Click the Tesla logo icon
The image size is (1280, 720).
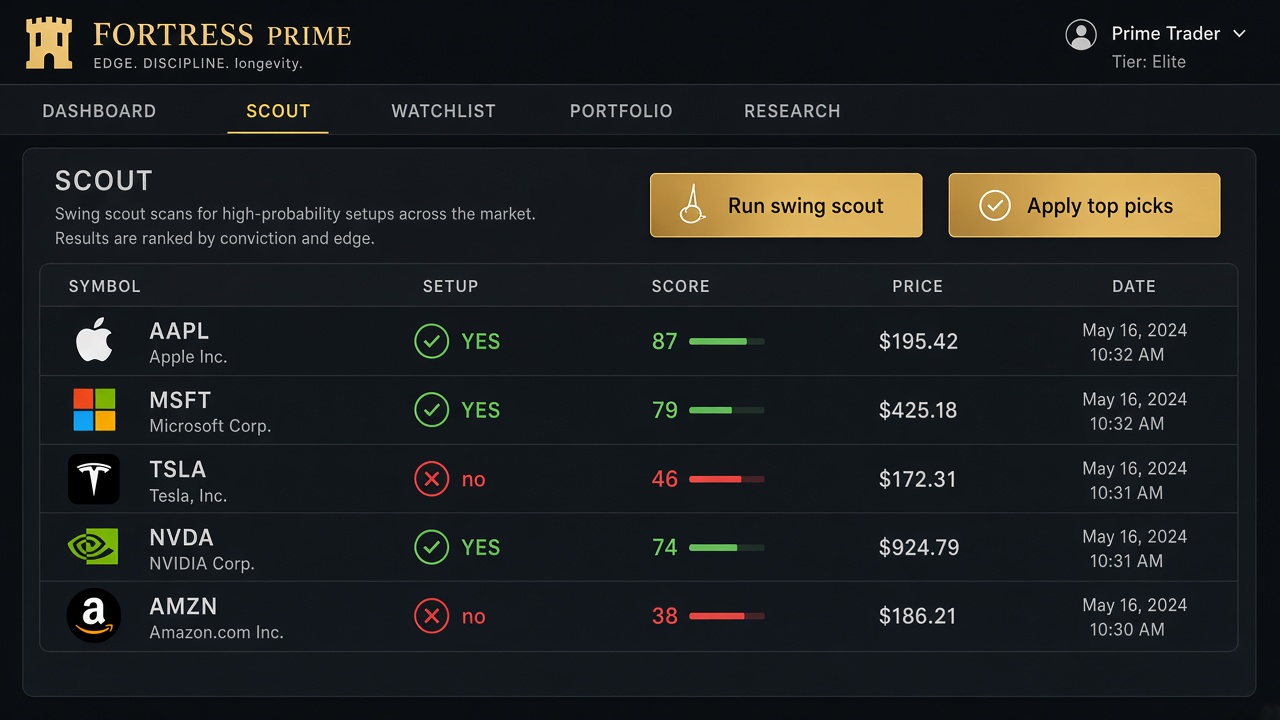coord(94,479)
